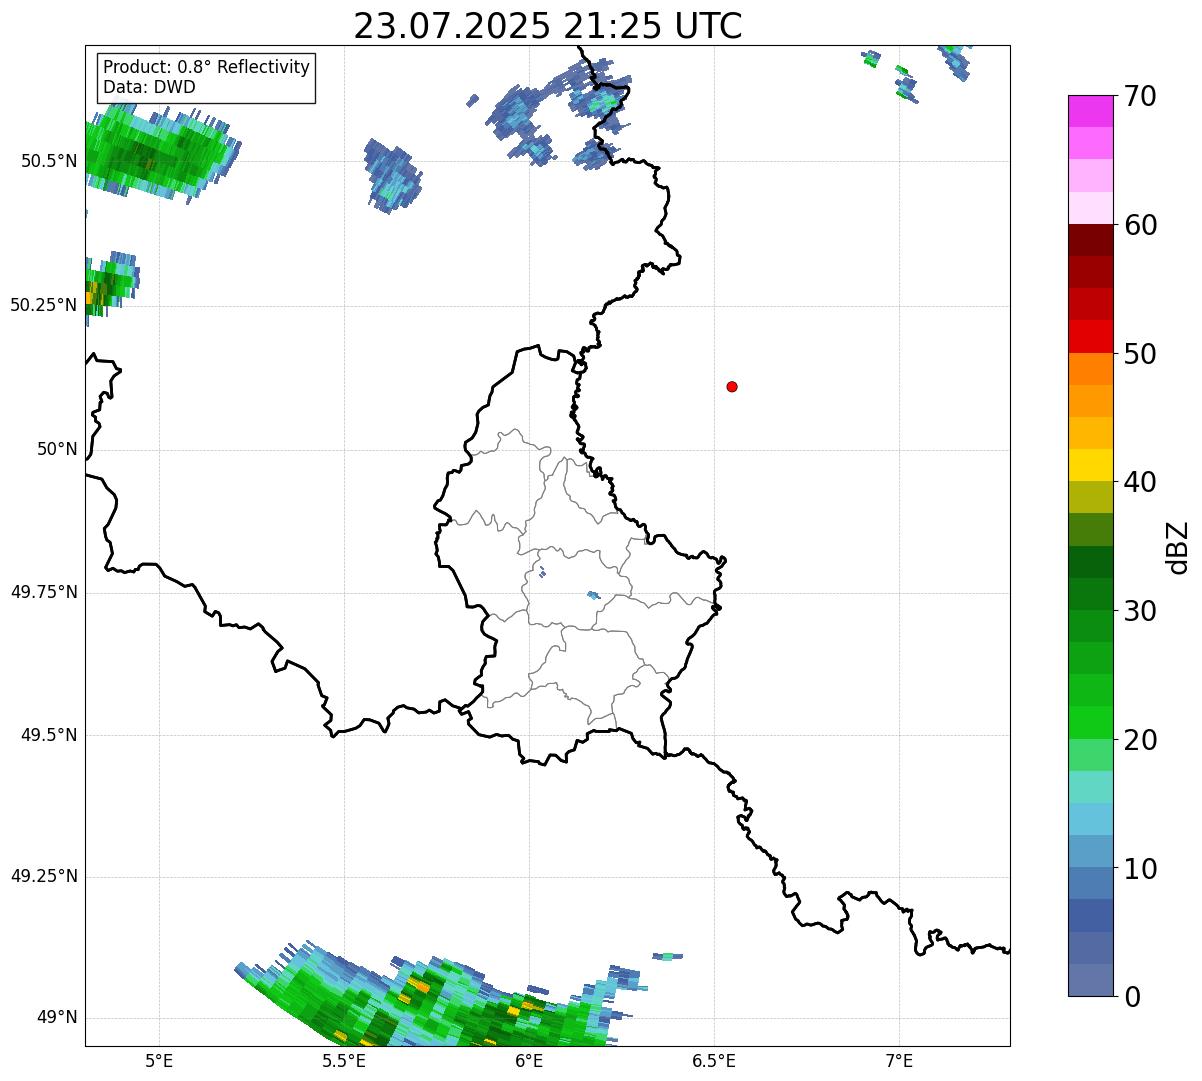This screenshot has width=1202, height=1081.
Task: Click the magenta swatch at colorbar top
Action: pyautogui.click(x=1090, y=111)
